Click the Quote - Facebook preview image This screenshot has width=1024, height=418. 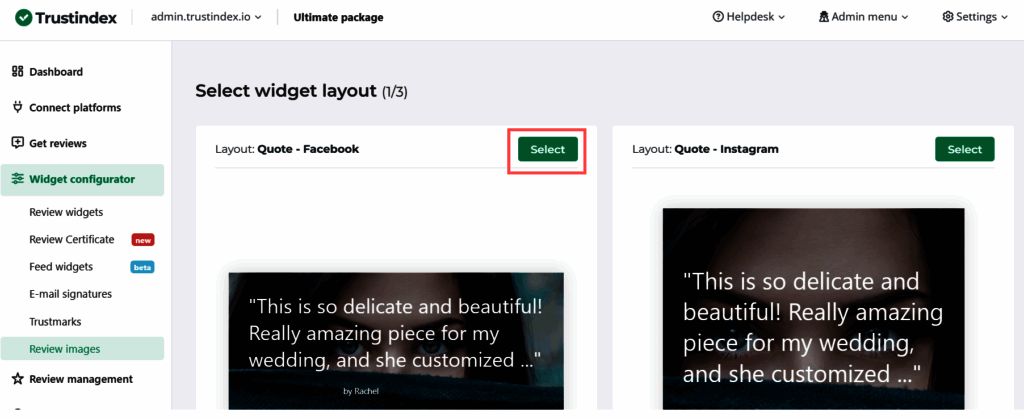395,340
